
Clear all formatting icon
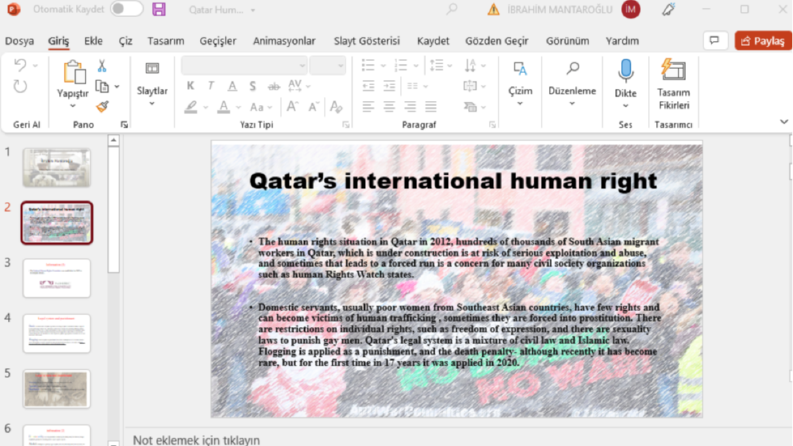[x=336, y=107]
